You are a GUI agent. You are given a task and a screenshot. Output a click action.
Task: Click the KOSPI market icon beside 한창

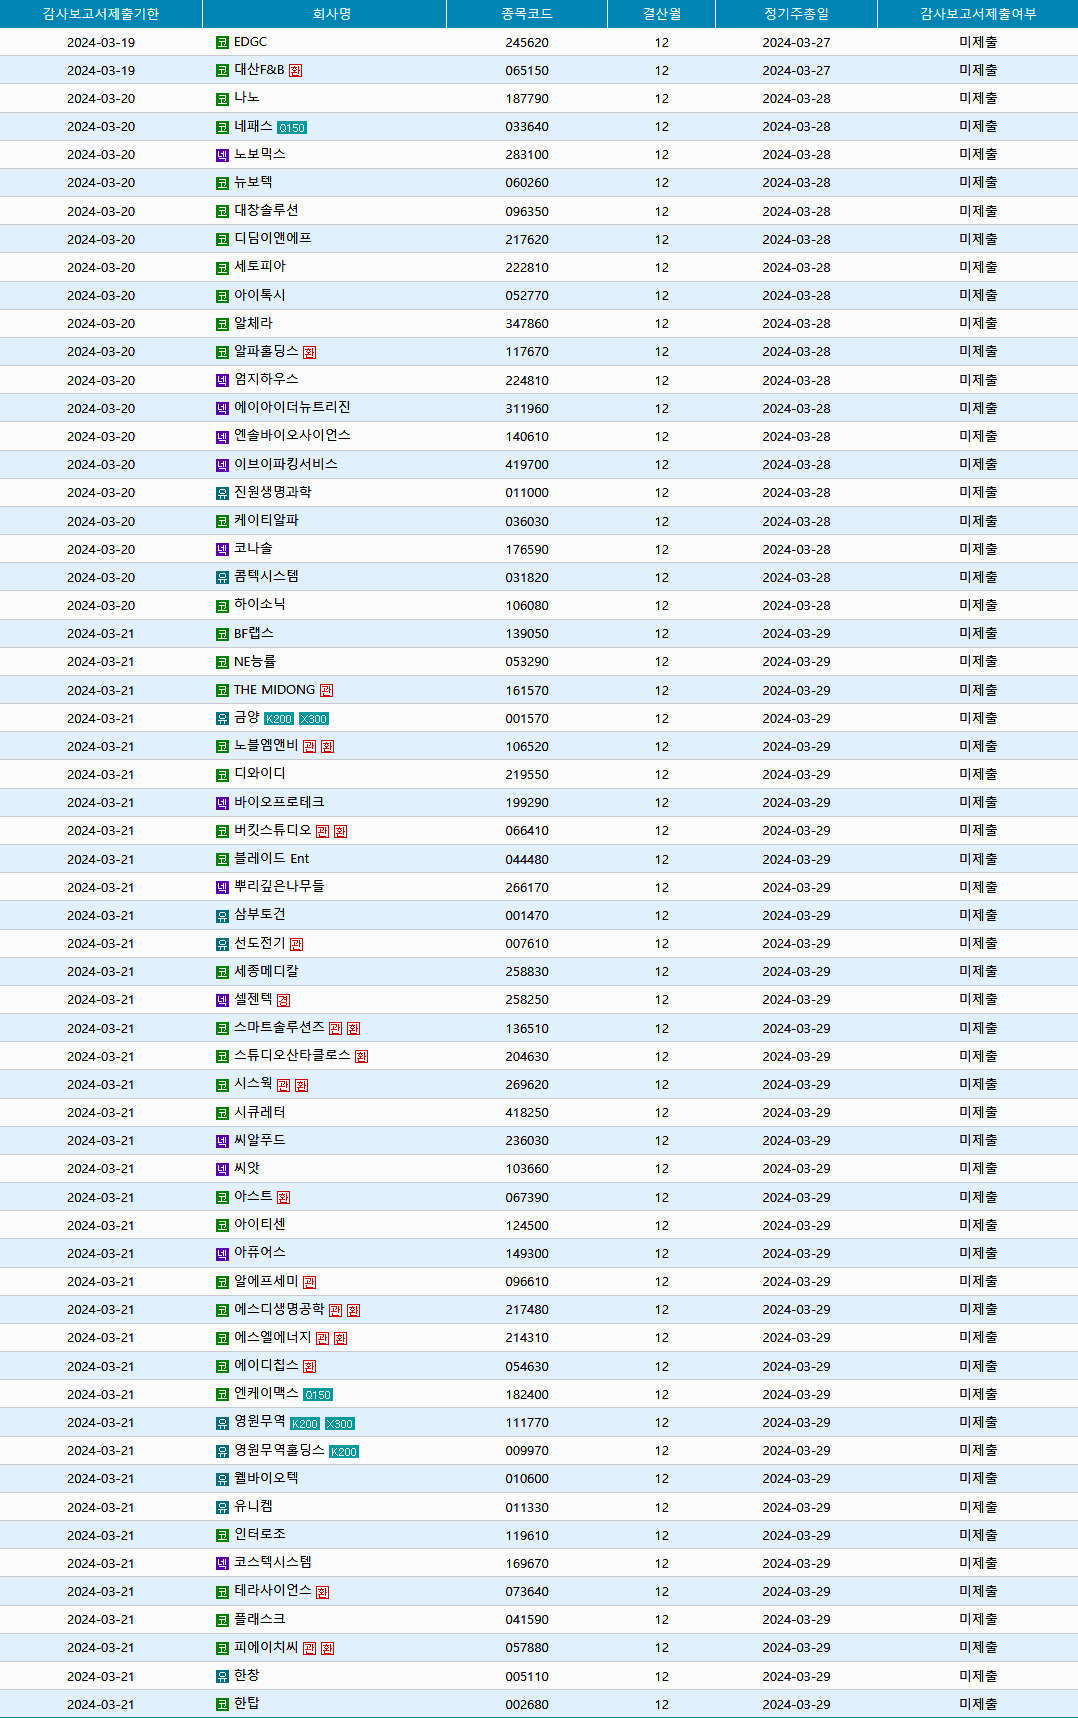223,1677
